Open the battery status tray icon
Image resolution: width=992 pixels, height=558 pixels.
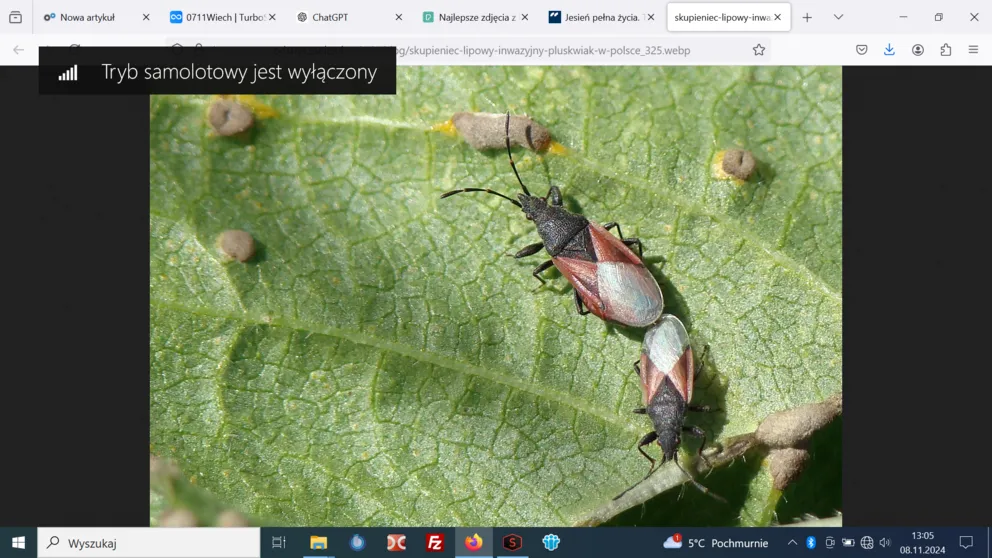click(x=848, y=543)
